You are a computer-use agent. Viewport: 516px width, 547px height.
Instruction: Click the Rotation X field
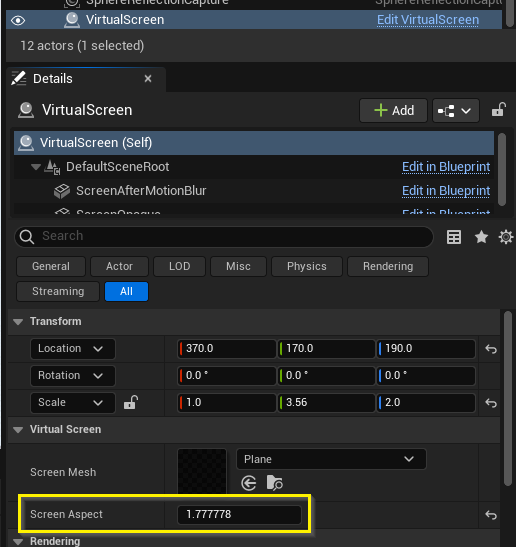[x=227, y=376]
